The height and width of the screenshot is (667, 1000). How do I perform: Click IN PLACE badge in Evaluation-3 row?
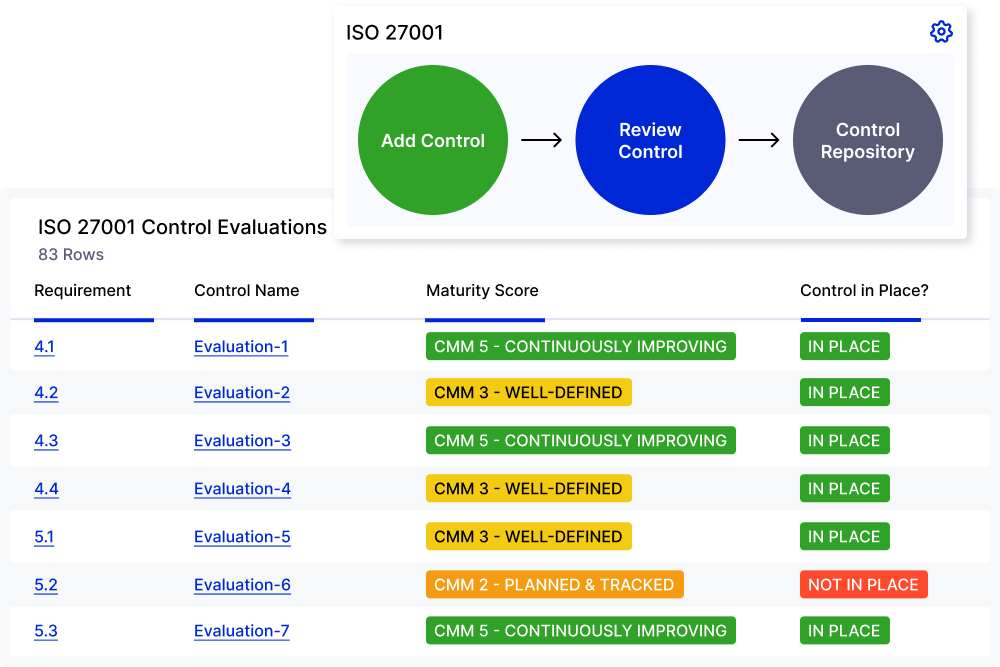[844, 441]
